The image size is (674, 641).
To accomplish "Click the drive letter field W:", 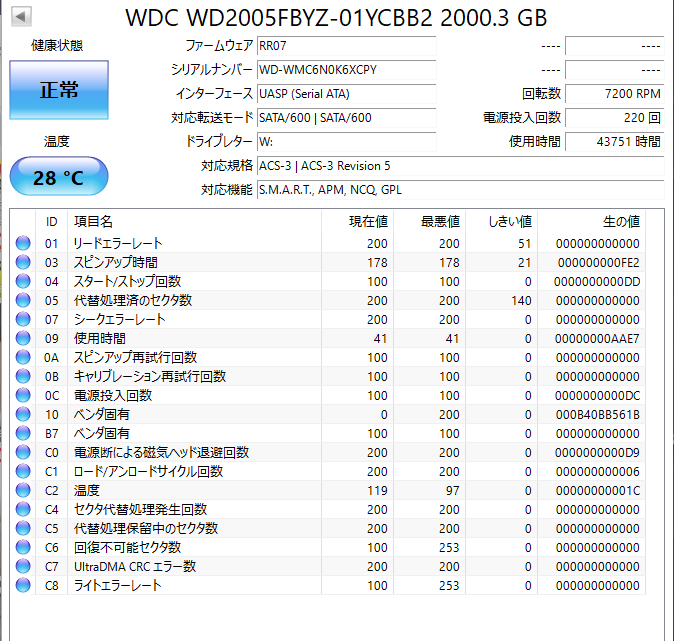I will pyautogui.click(x=346, y=142).
